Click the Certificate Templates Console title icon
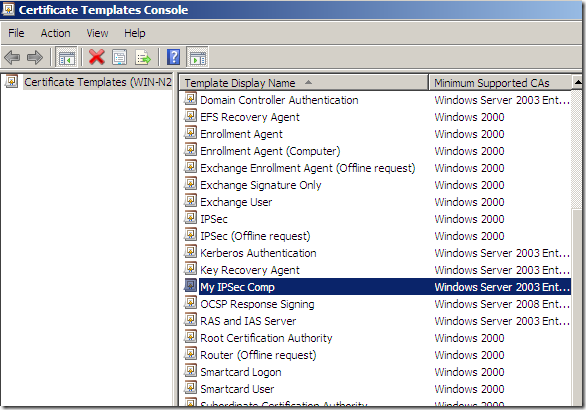The height and width of the screenshot is (410, 586). coord(8,9)
